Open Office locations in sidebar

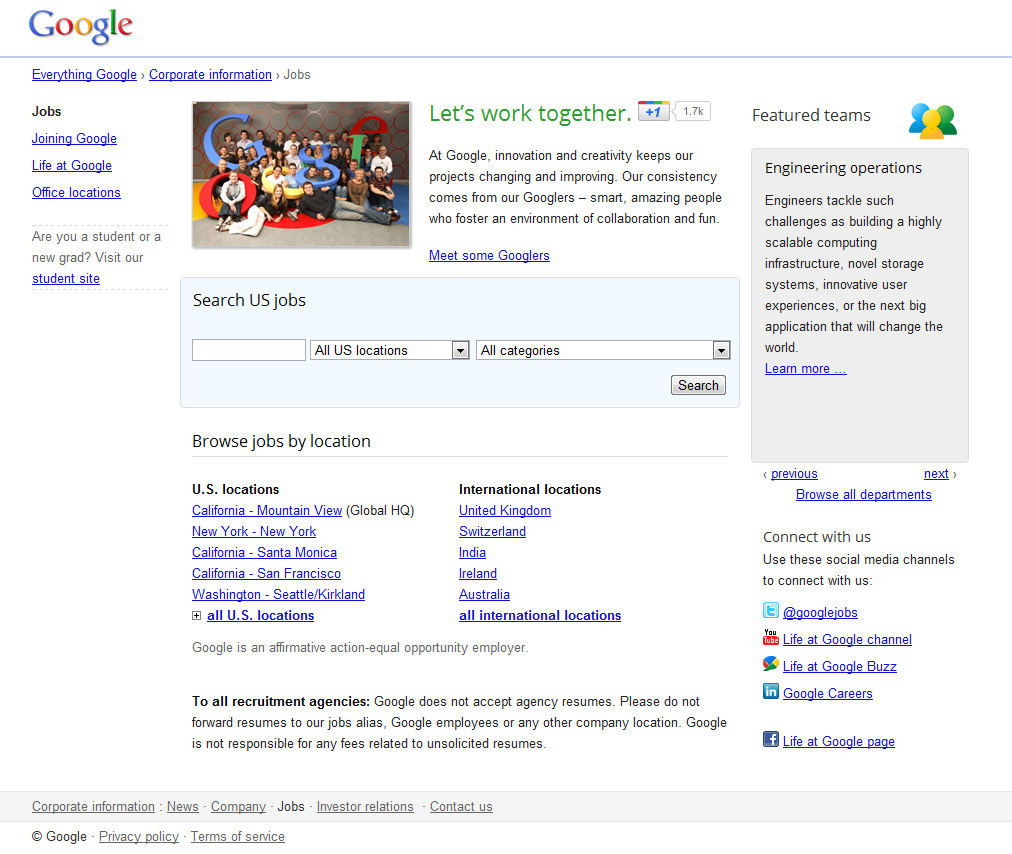[76, 193]
